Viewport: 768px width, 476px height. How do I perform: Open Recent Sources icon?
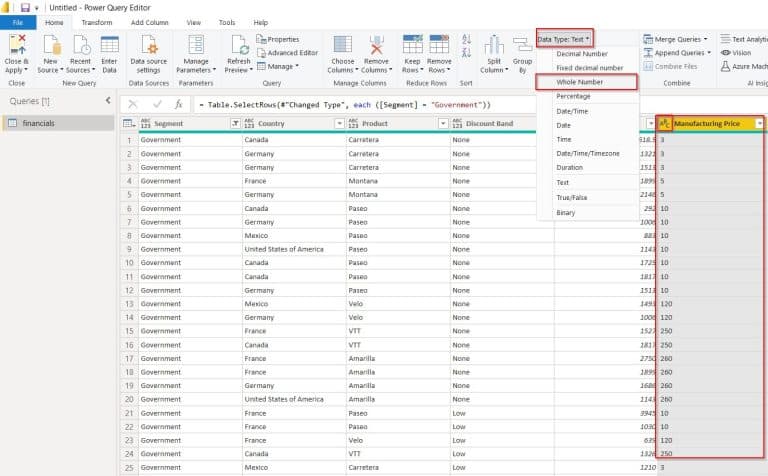81,45
